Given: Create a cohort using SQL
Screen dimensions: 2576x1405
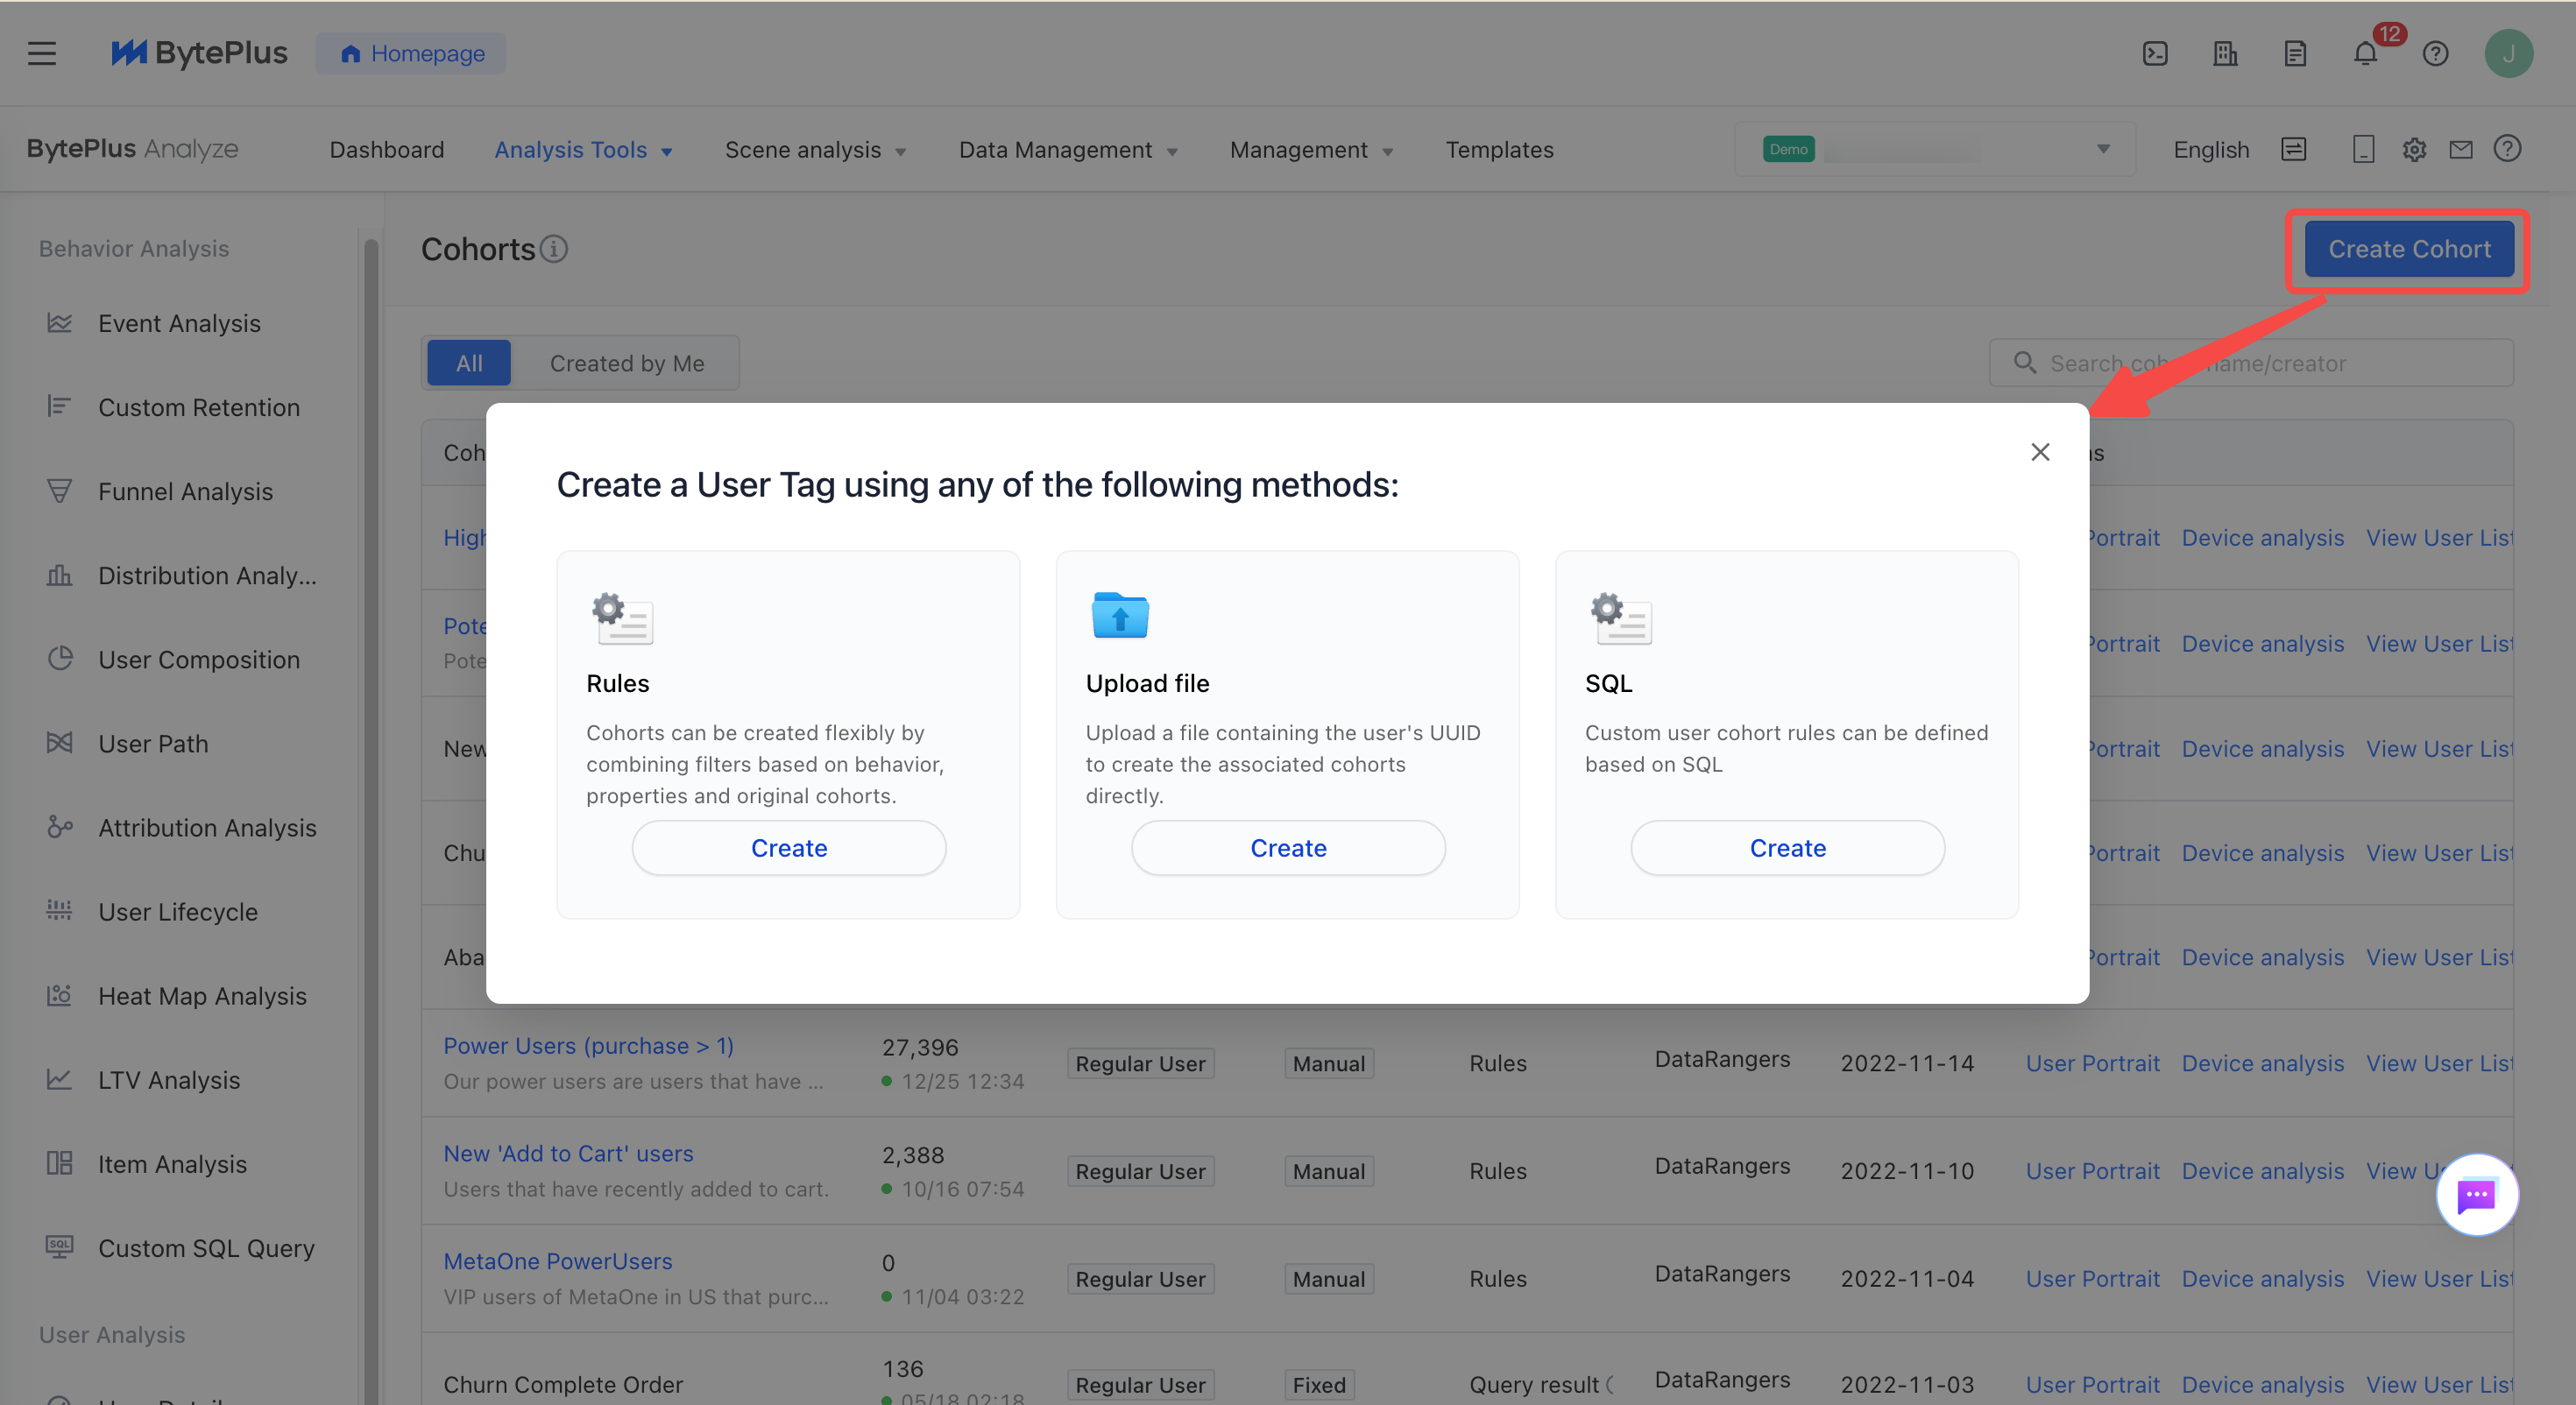Looking at the screenshot, I should click(1787, 848).
